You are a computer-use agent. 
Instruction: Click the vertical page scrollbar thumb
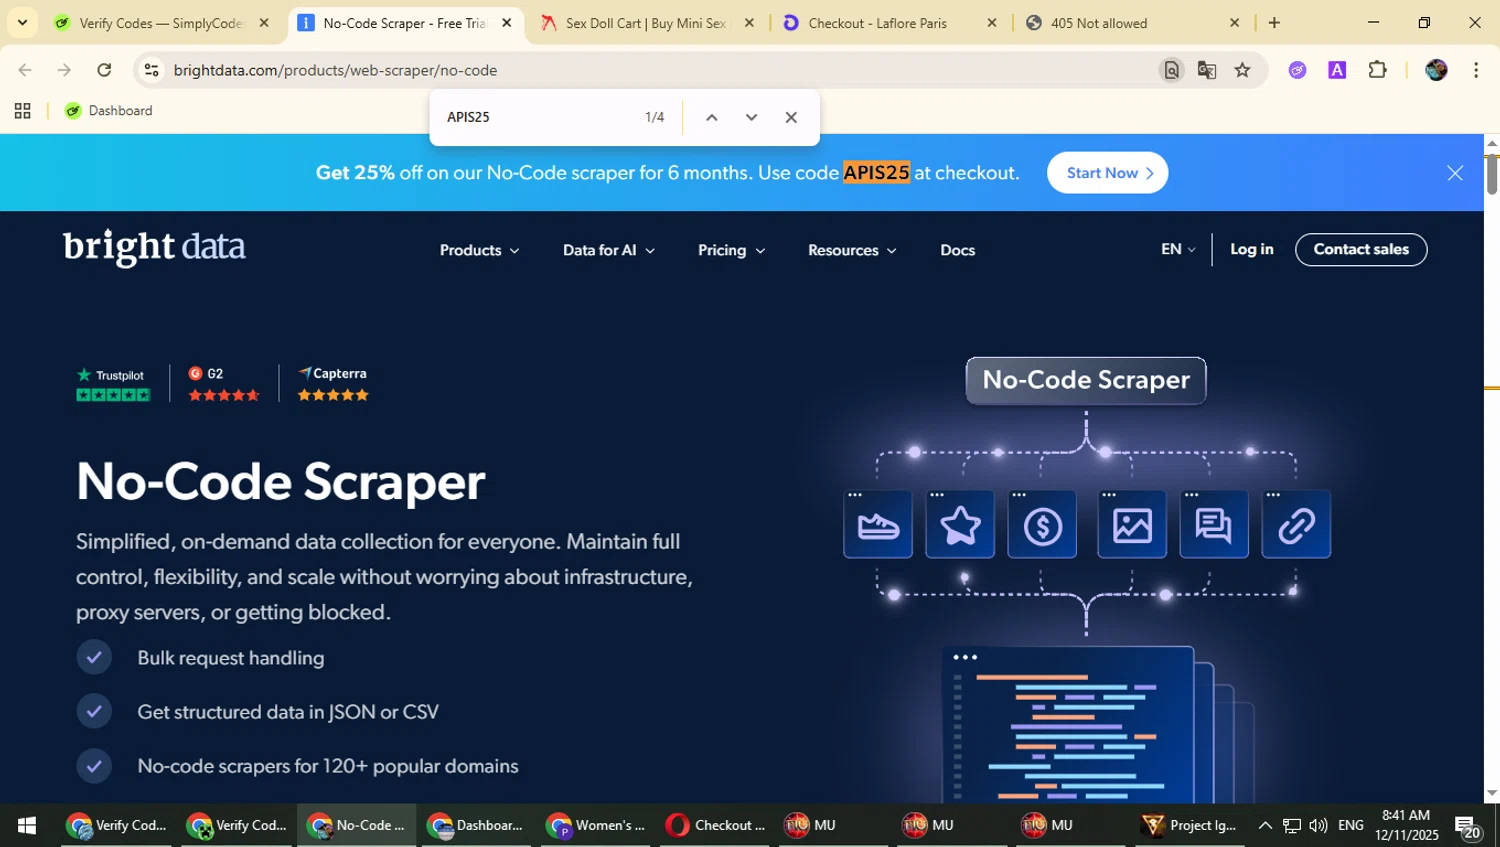1492,175
